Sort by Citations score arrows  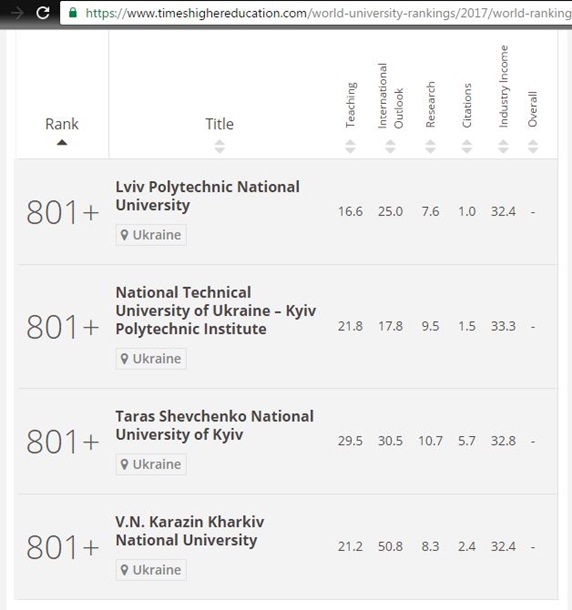click(x=467, y=146)
